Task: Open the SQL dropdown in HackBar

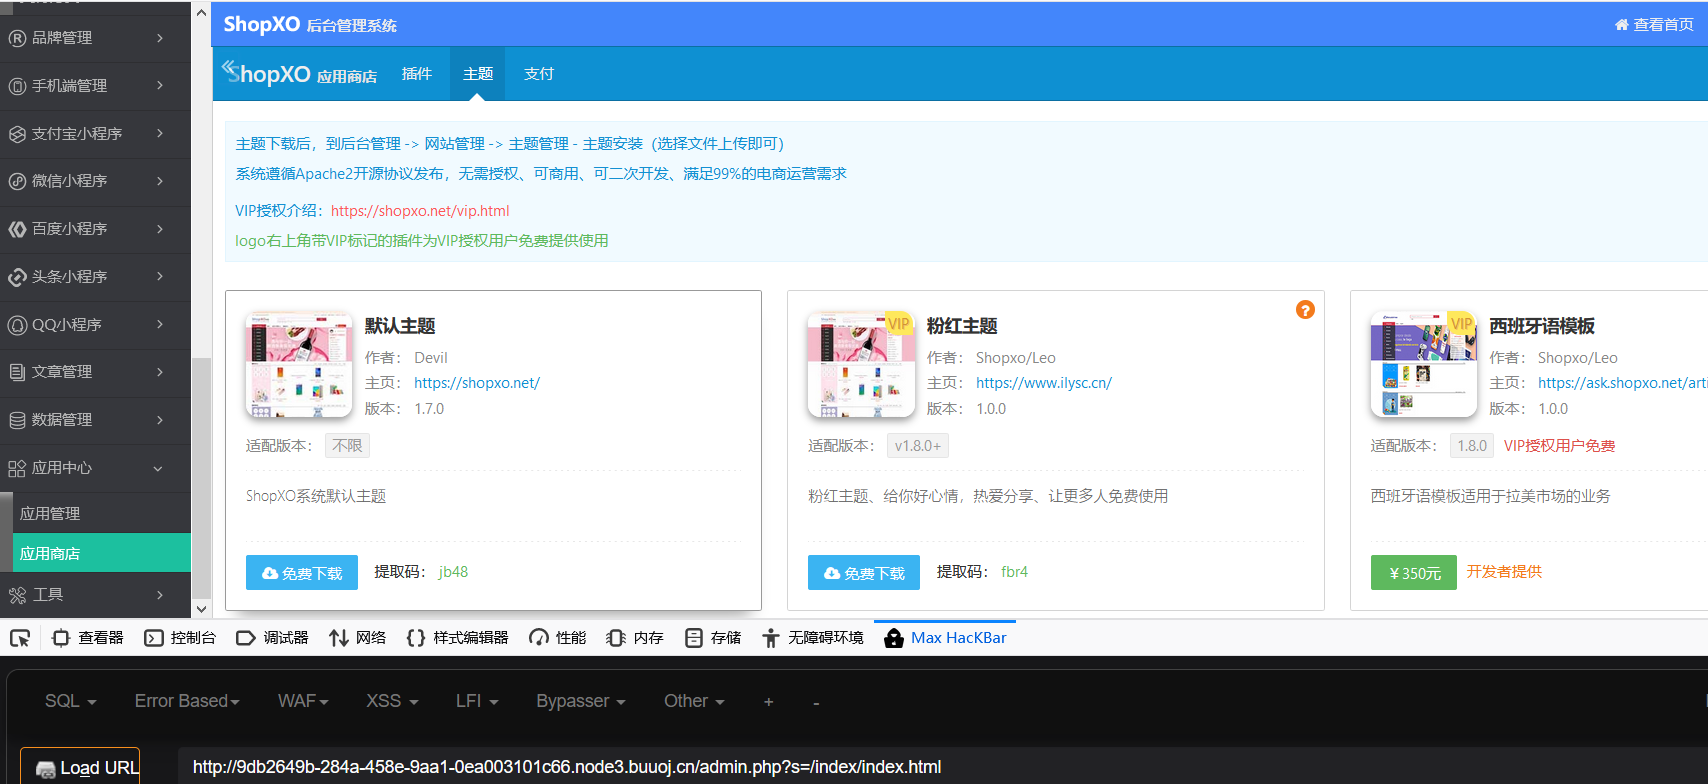Action: coord(70,701)
